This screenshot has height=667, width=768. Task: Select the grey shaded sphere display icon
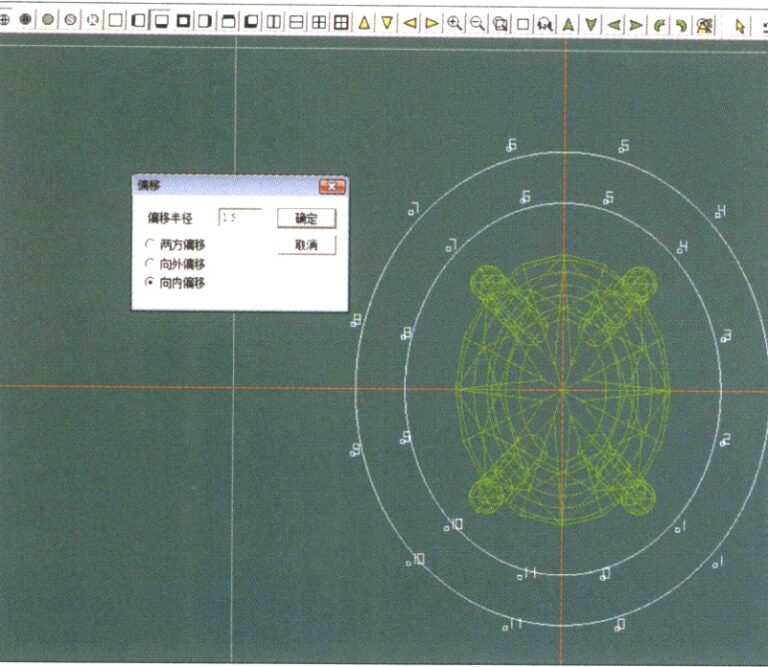pos(48,19)
